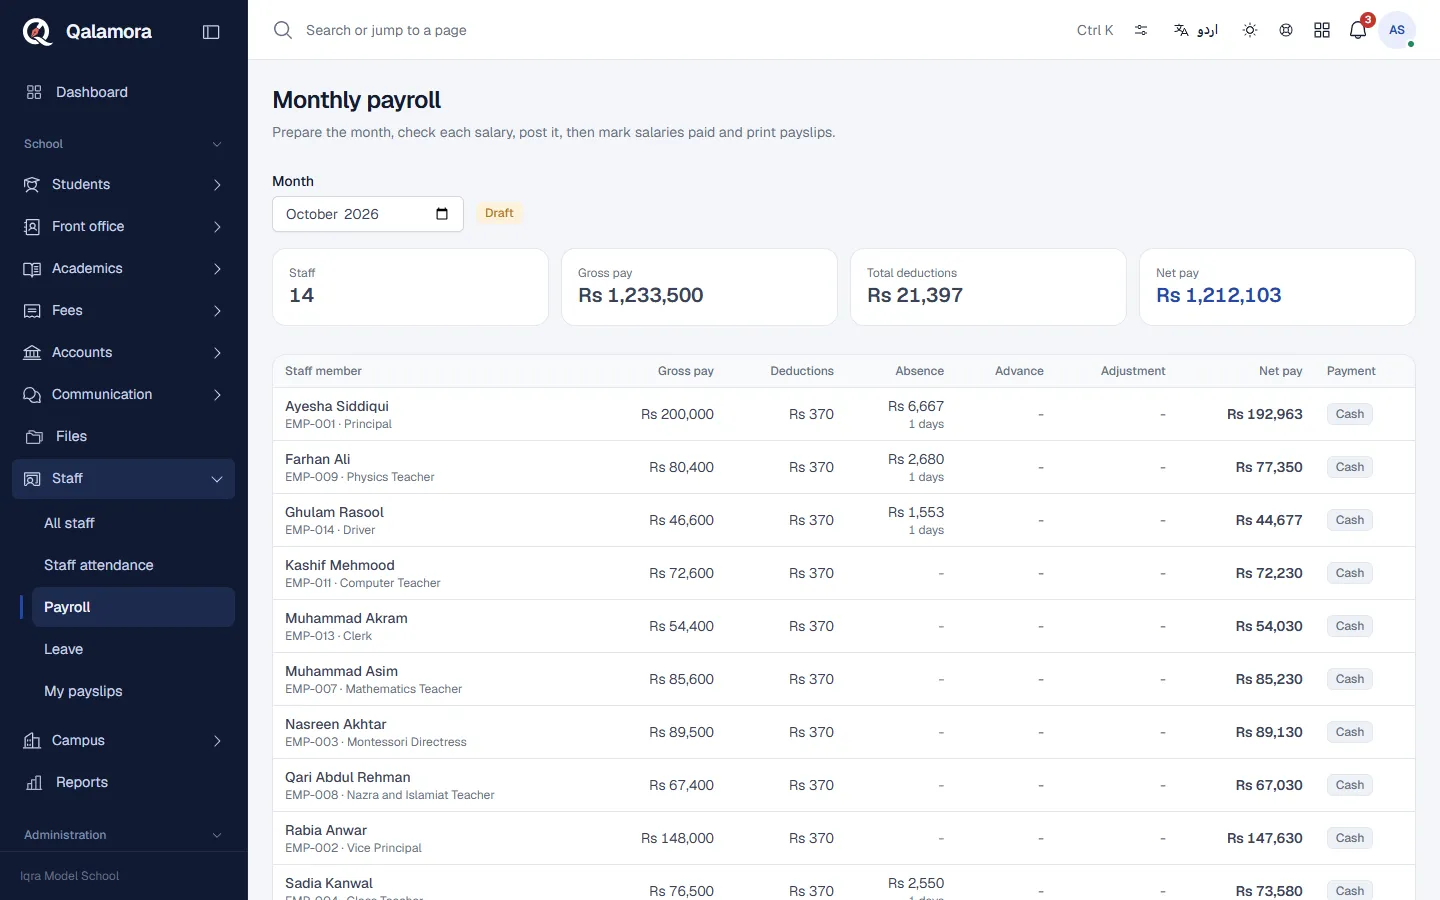The height and width of the screenshot is (900, 1440).
Task: Focus the search or jump field
Action: pos(386,30)
